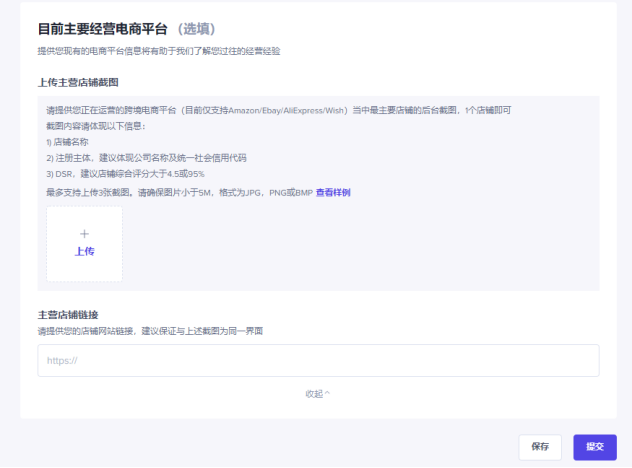Click the plus icon in upload box

(x=84, y=233)
